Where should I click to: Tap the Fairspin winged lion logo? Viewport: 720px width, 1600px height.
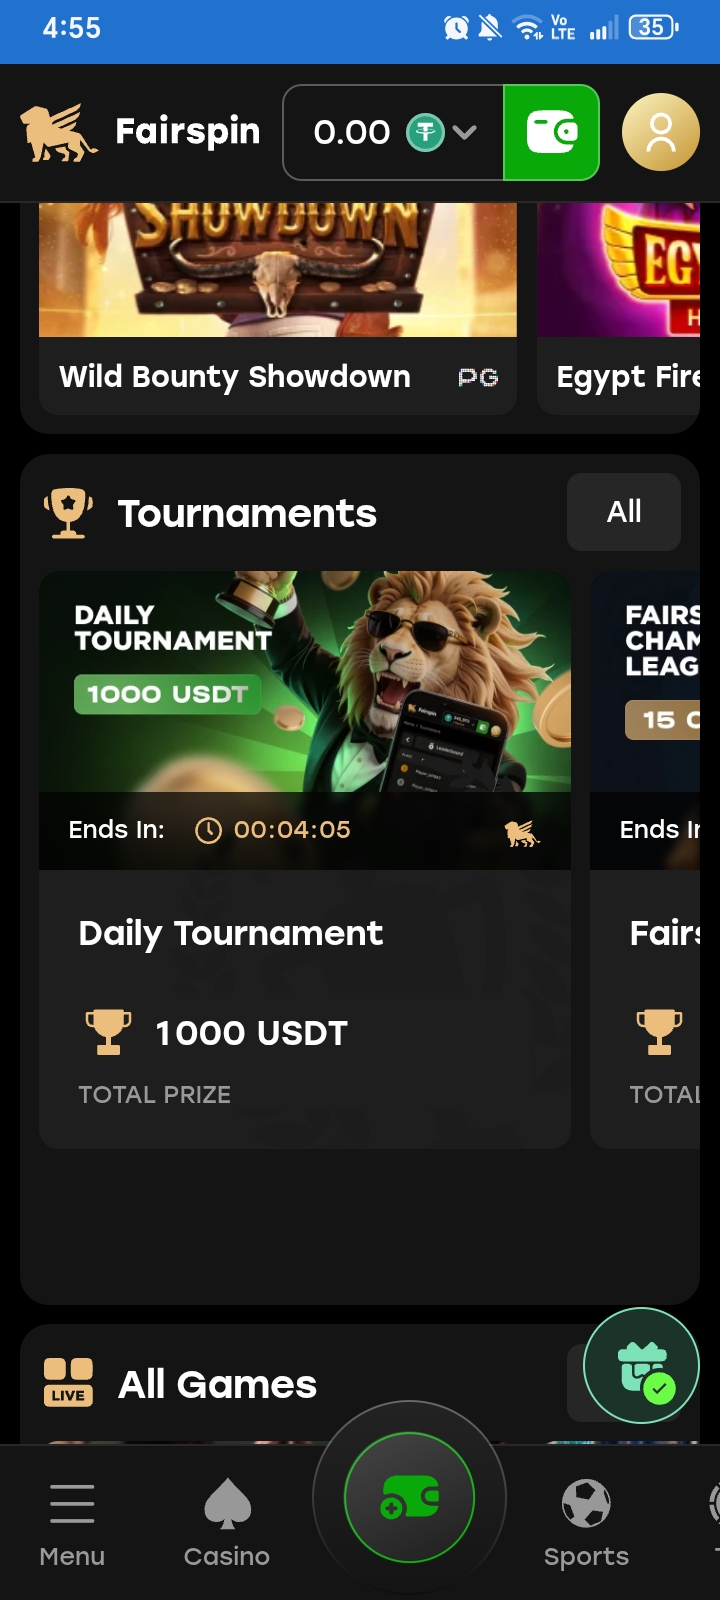[59, 133]
